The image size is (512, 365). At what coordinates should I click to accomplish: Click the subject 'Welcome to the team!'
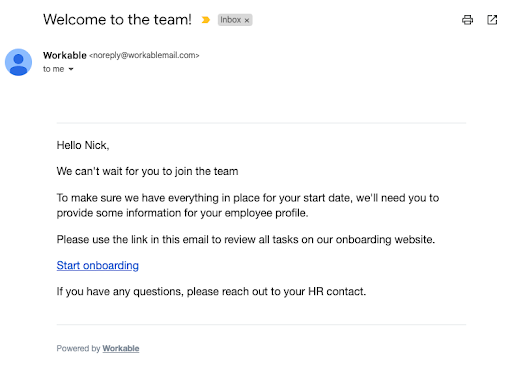[x=117, y=20]
